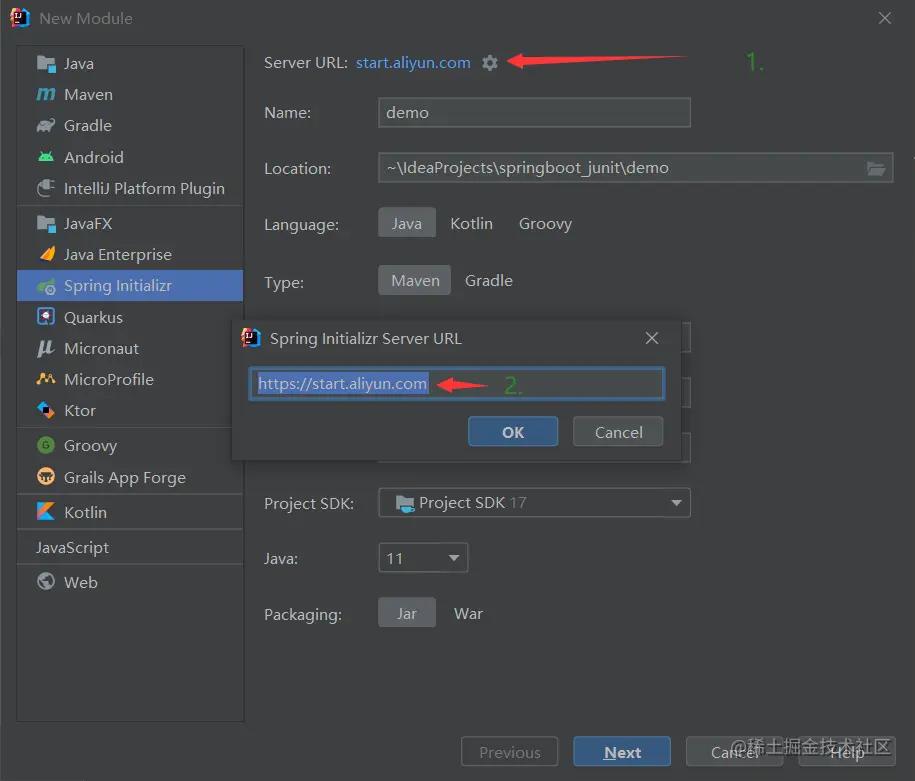Viewport: 915px width, 781px height.
Task: Select Android in module list
Action: (130, 157)
